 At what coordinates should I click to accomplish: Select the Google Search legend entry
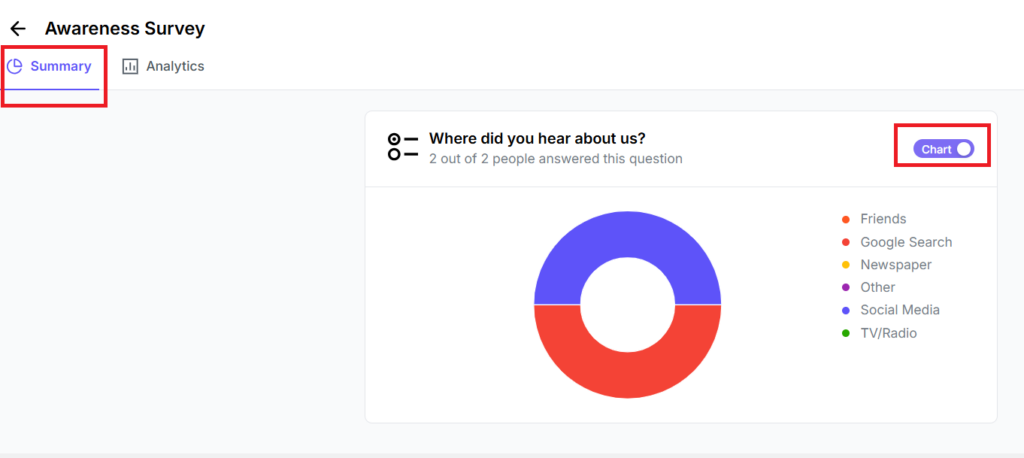(905, 242)
